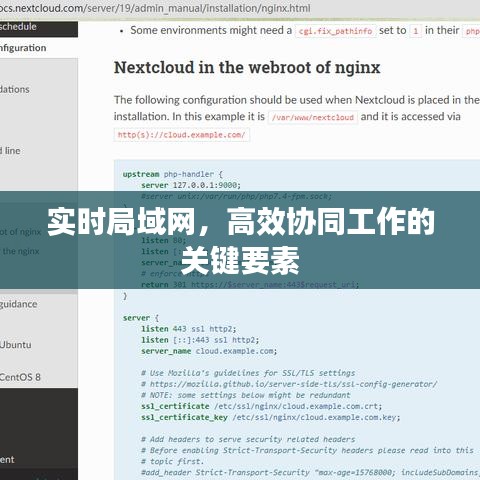480x480 pixels.
Task: Click the 'server_name cloud.example.com;' code line
Action: click(209, 351)
